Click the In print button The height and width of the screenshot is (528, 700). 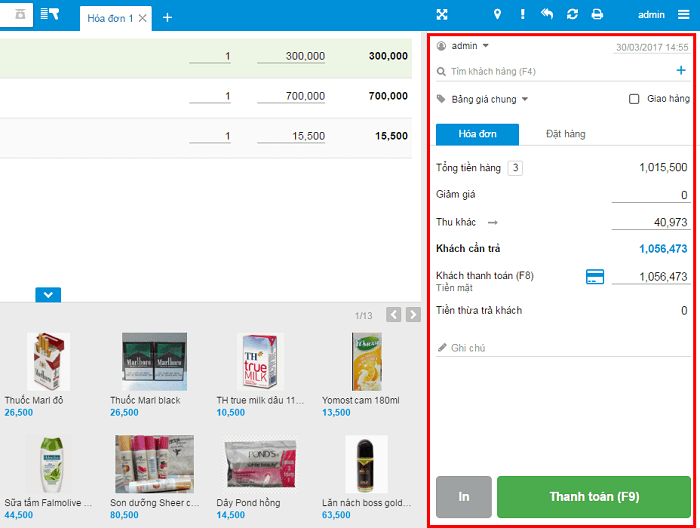463,496
